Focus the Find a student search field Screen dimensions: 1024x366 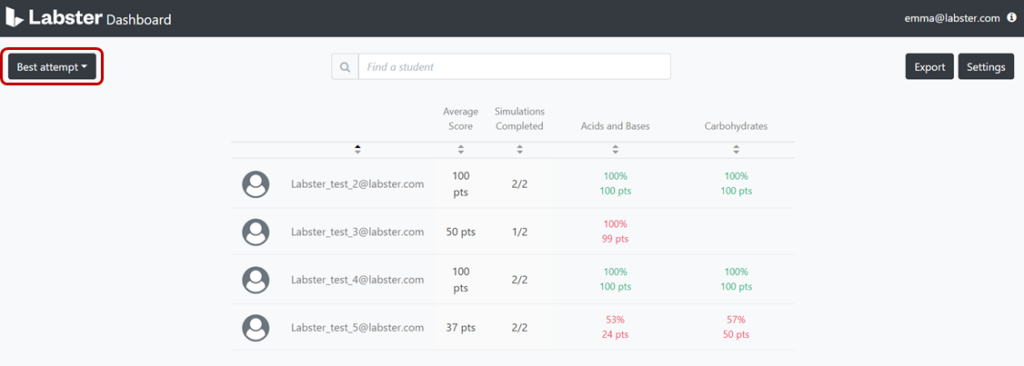pyautogui.click(x=515, y=67)
